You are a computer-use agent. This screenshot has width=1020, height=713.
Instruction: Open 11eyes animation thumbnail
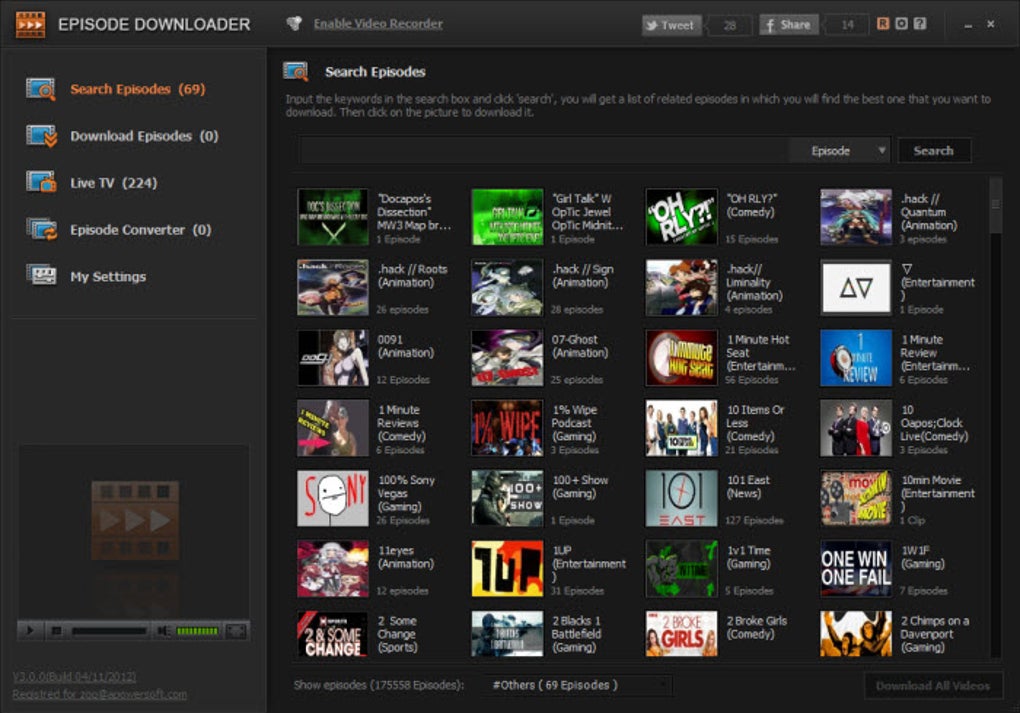[x=332, y=568]
